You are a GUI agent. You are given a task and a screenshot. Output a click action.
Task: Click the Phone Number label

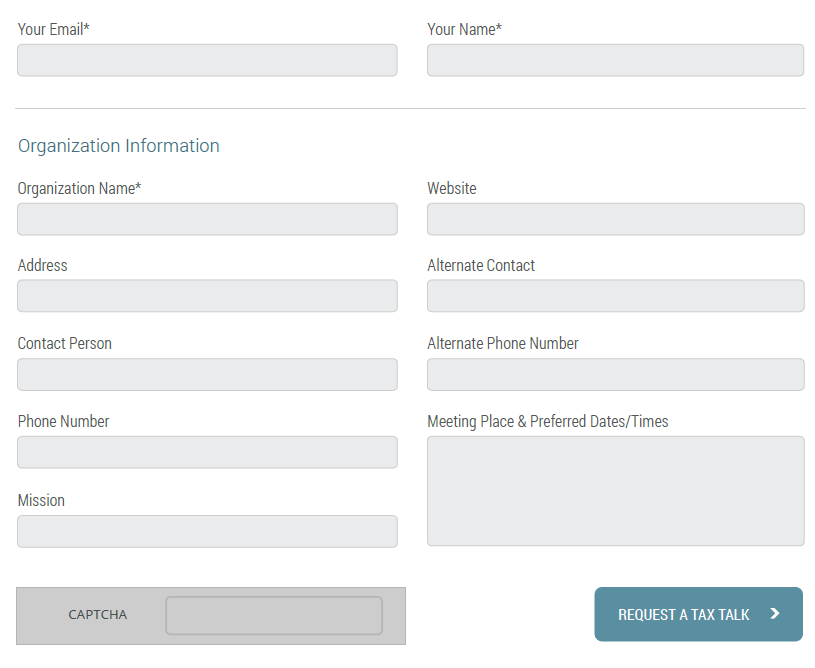tap(63, 422)
